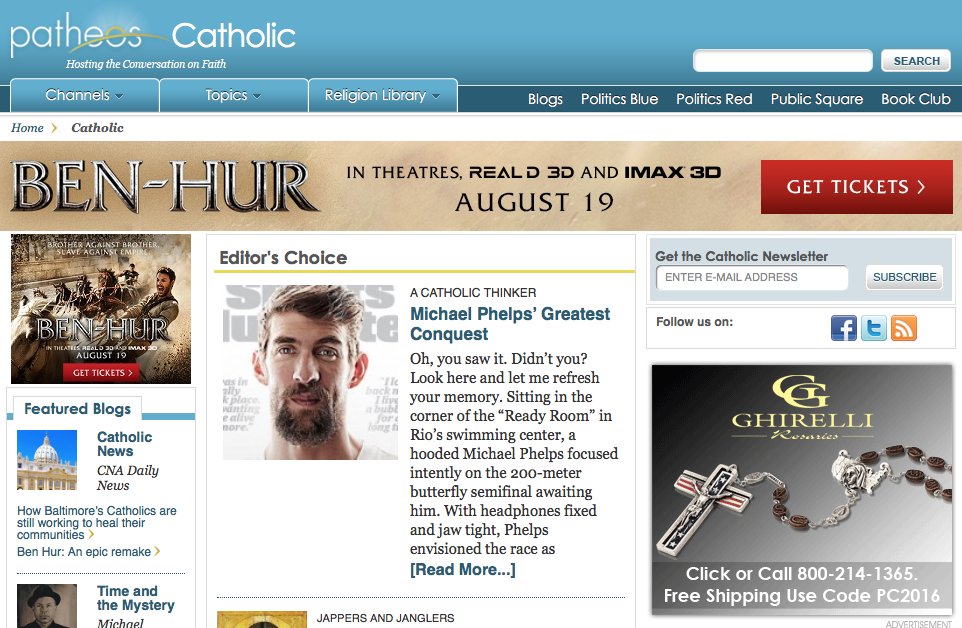
Task: Go to Politics Blue section
Action: tap(619, 99)
